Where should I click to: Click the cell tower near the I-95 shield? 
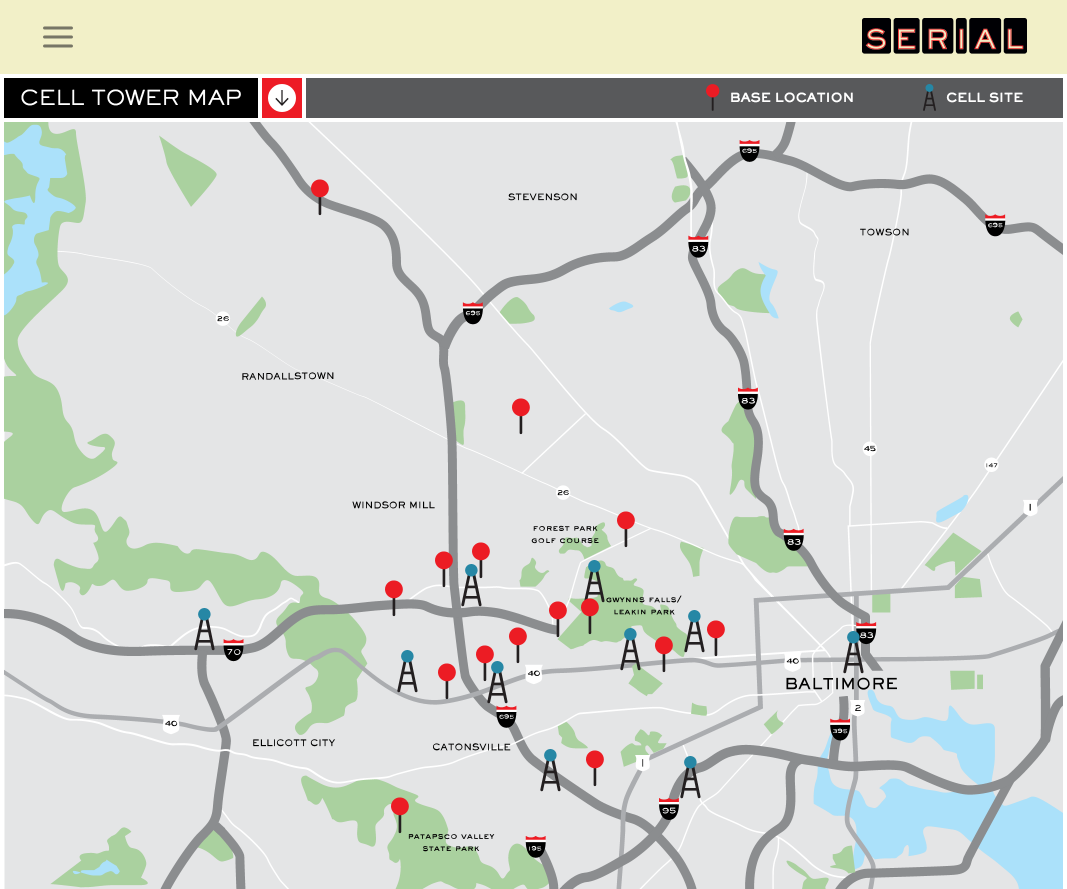click(x=690, y=778)
